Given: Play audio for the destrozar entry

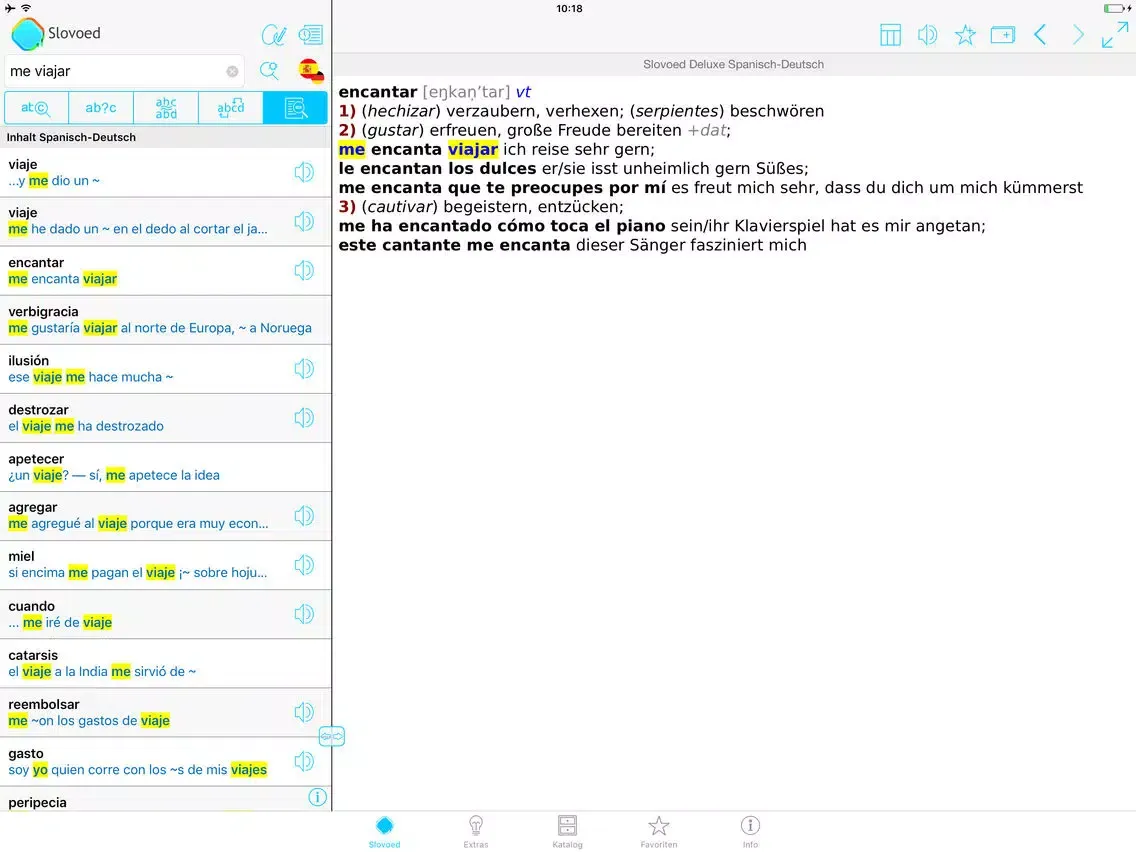Looking at the screenshot, I should (304, 417).
